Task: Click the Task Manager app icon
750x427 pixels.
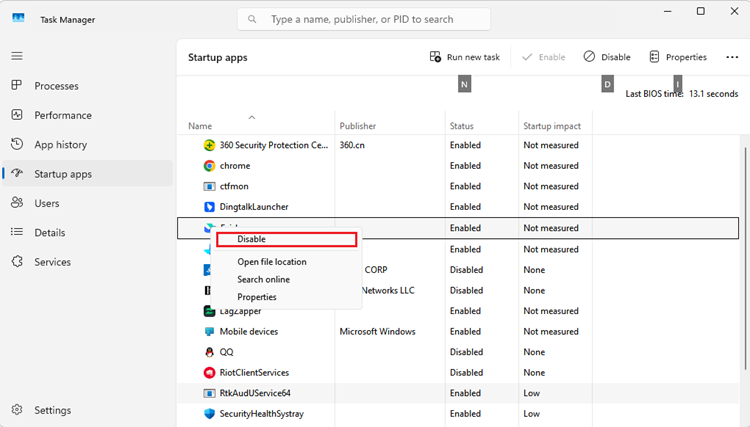Action: point(18,18)
